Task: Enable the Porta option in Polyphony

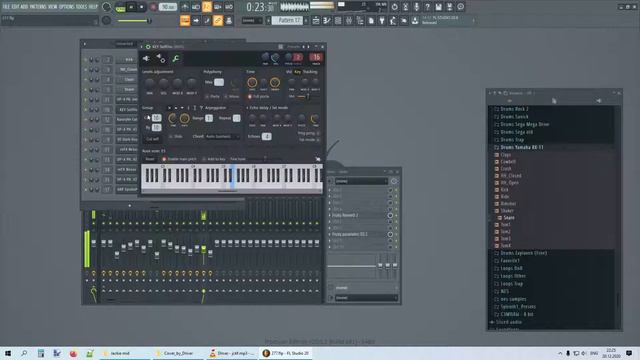Action: click(212, 97)
